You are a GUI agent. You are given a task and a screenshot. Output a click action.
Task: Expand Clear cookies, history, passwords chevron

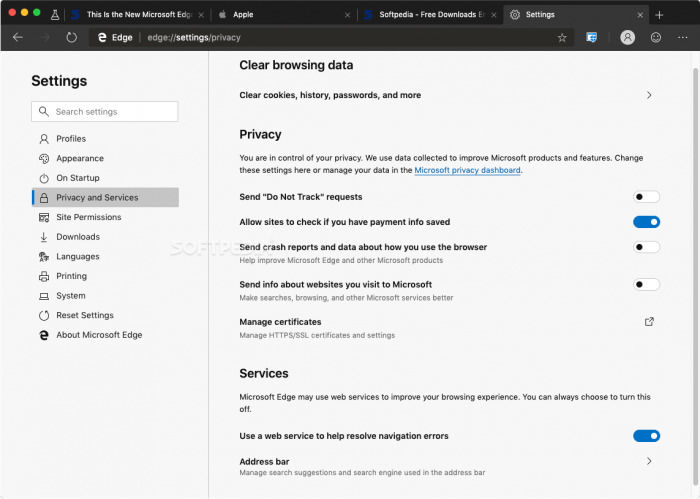(649, 96)
